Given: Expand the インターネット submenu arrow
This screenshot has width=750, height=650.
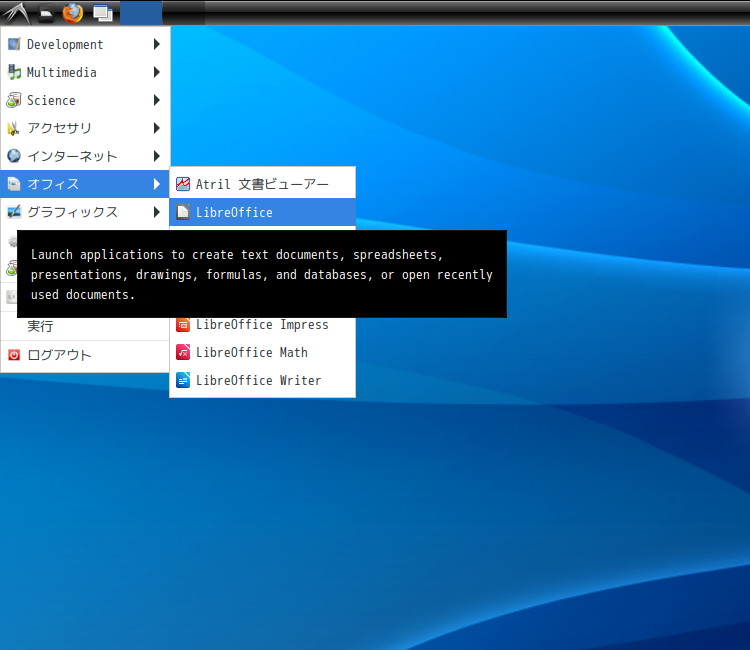Looking at the screenshot, I should (157, 156).
